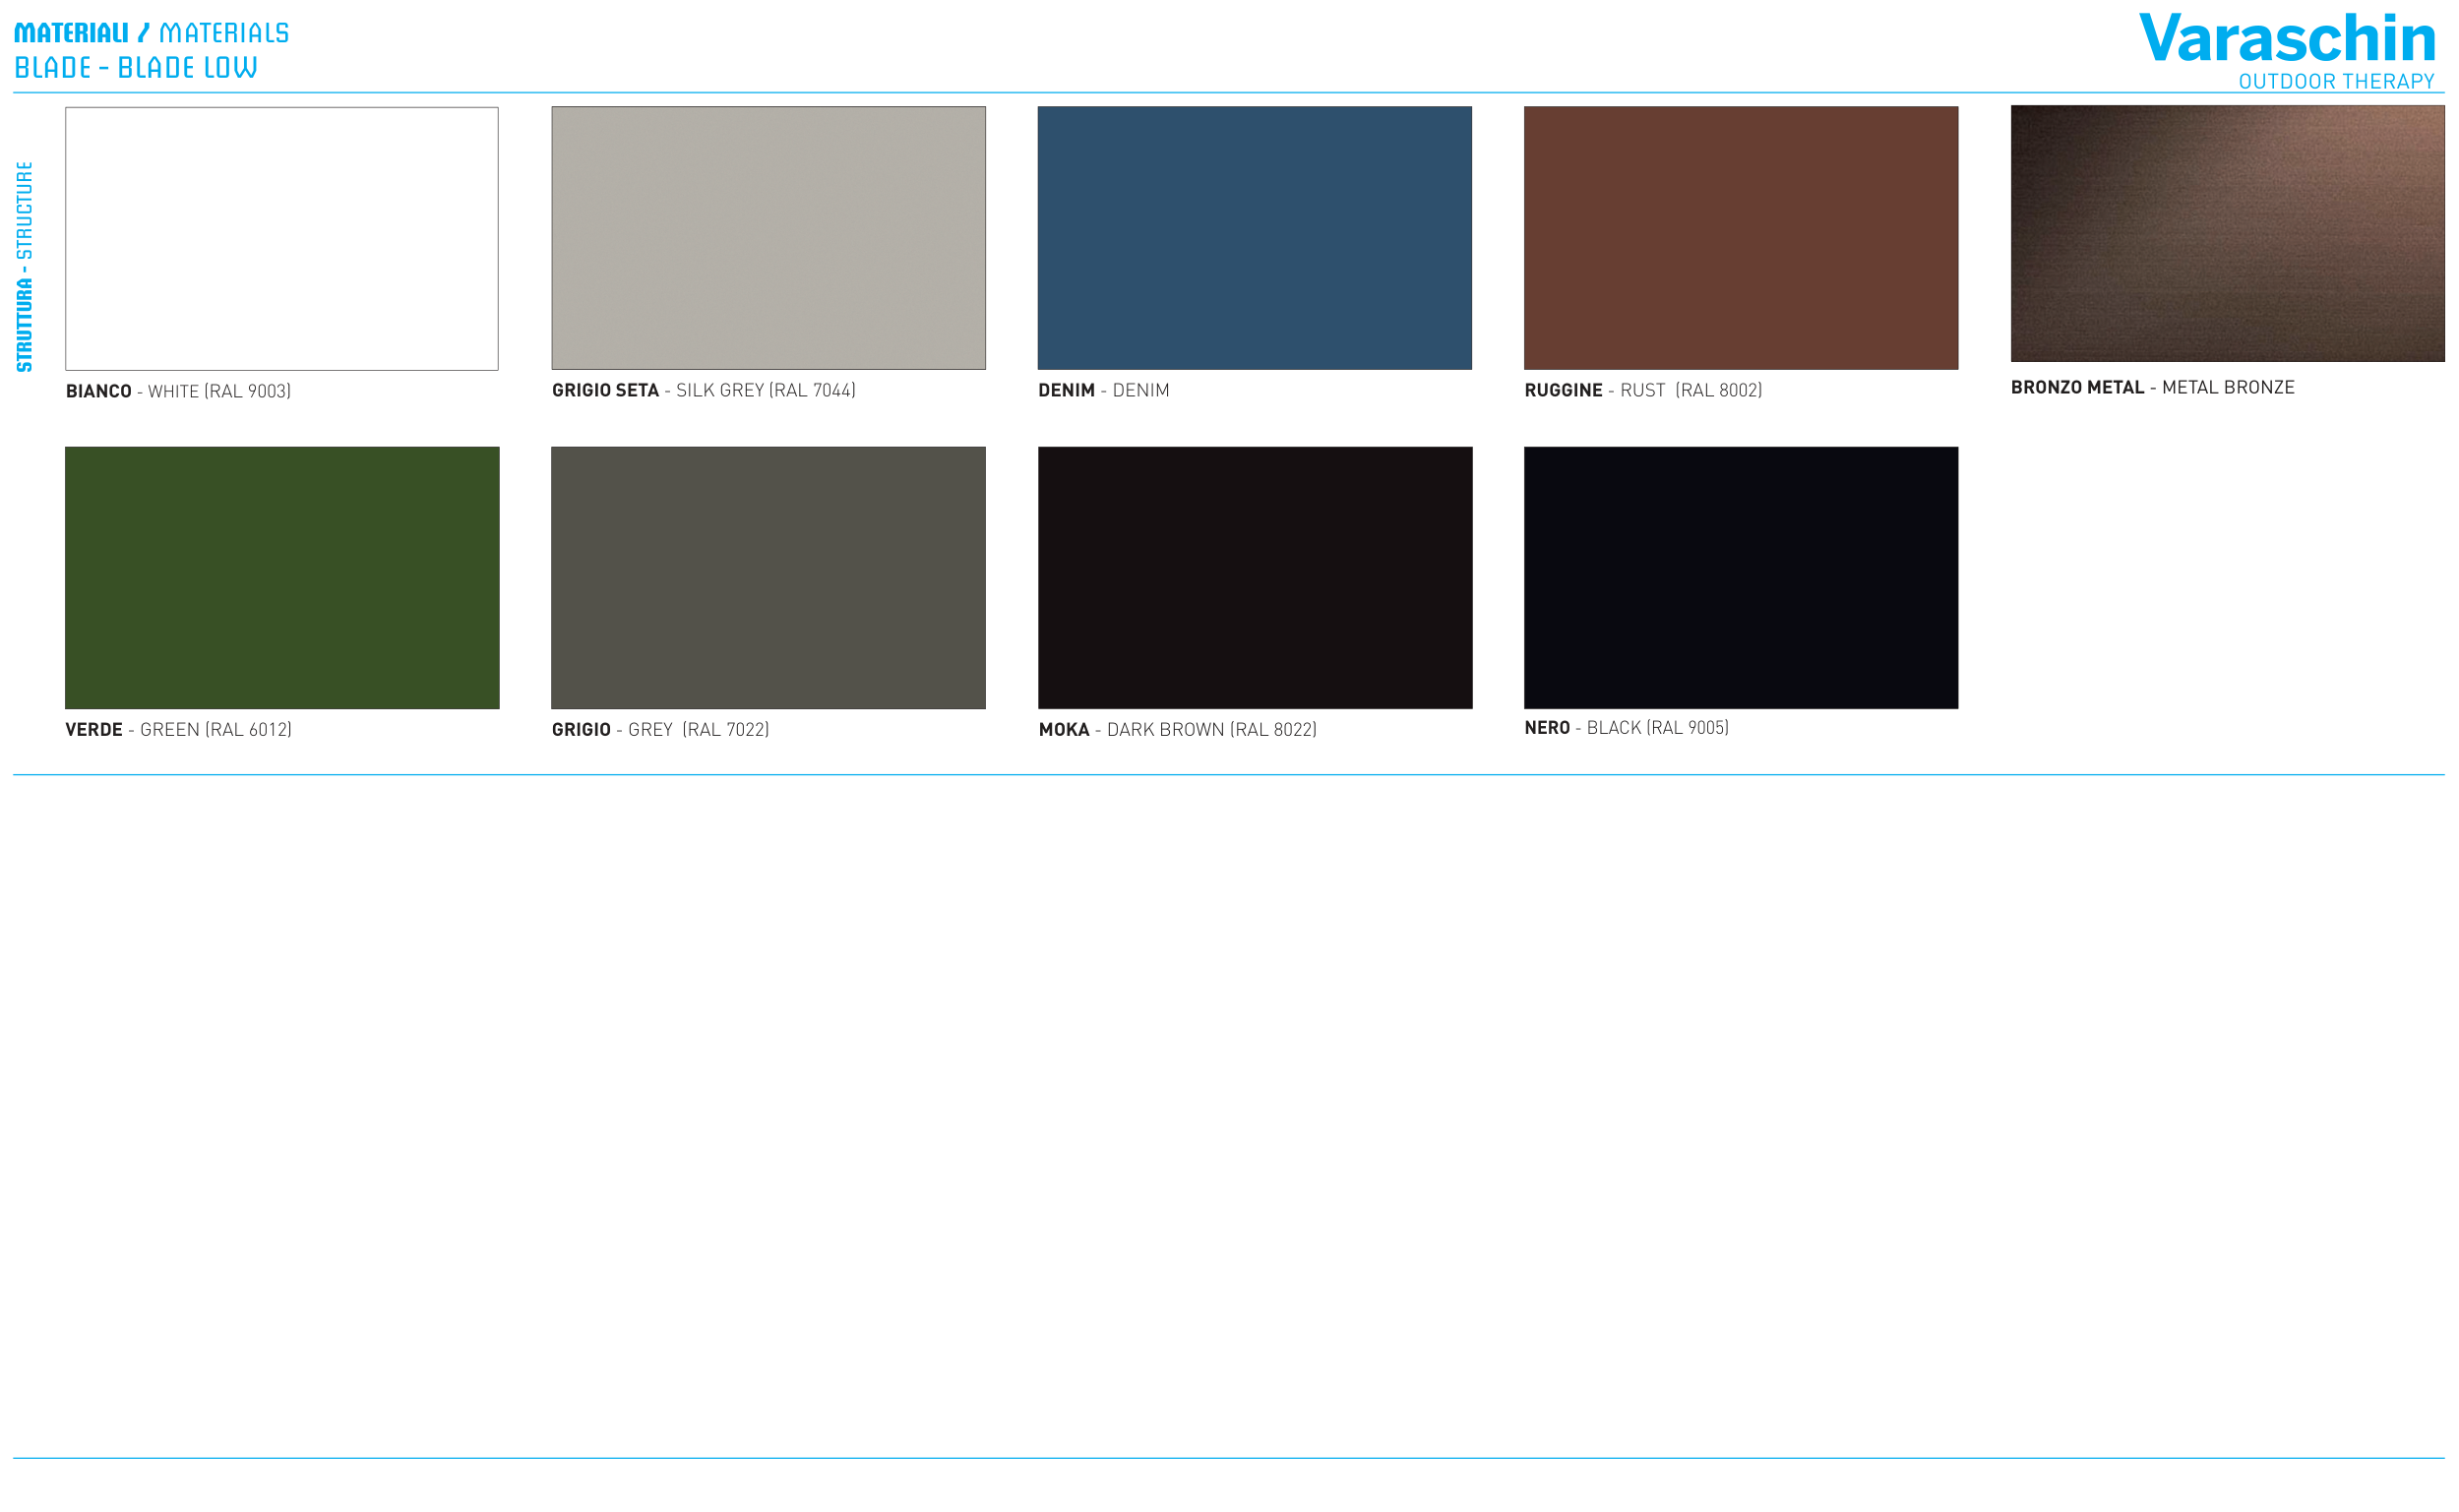This screenshot has width=2459, height=1512.
Task: Pick the Grigio grey RAL 7022 swatch
Action: point(768,578)
